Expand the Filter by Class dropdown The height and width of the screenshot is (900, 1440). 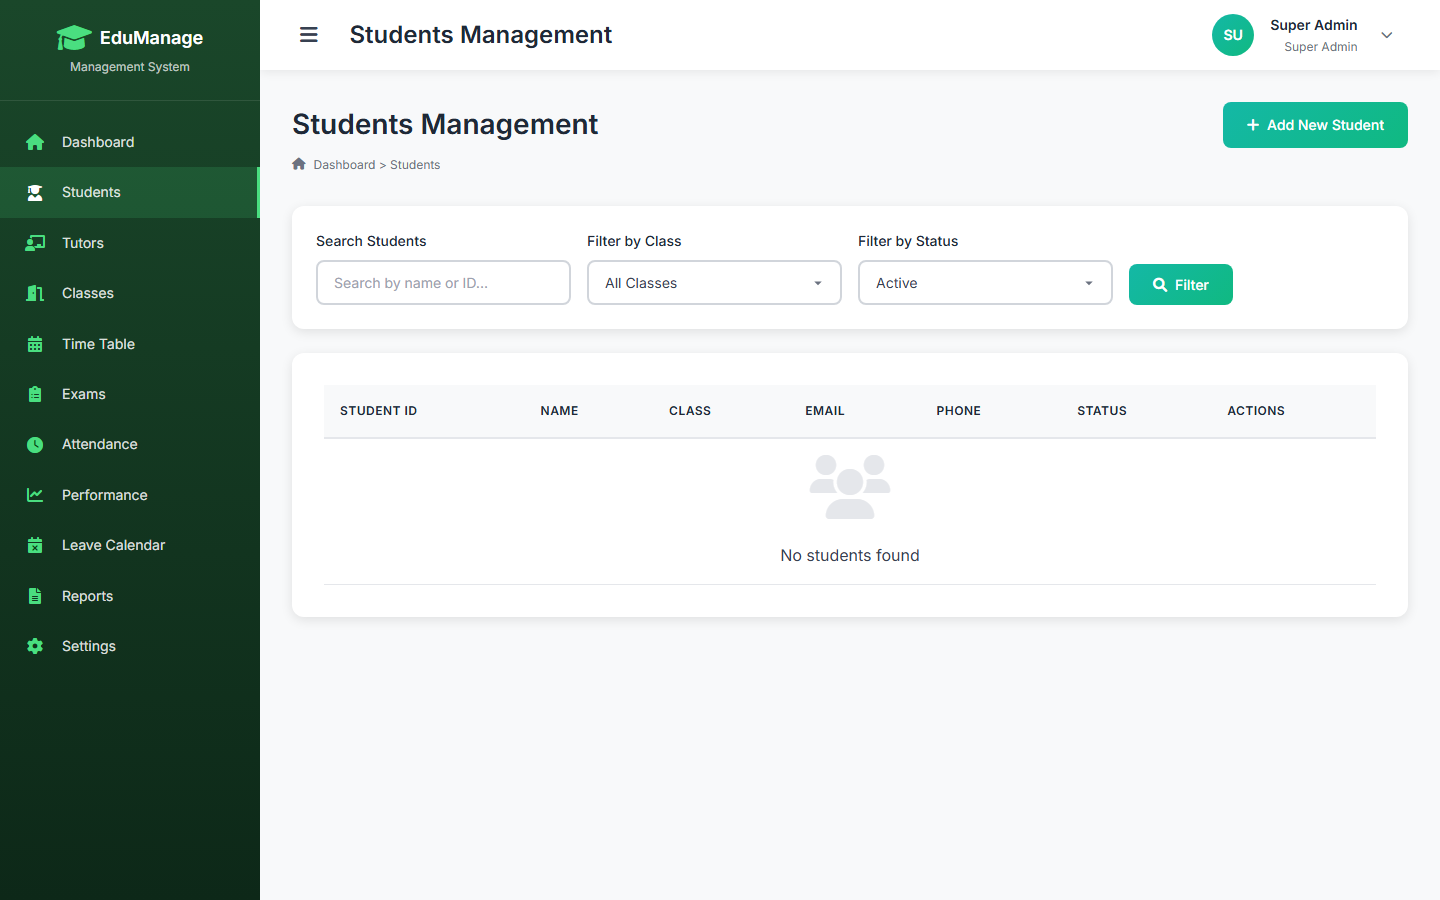[714, 283]
